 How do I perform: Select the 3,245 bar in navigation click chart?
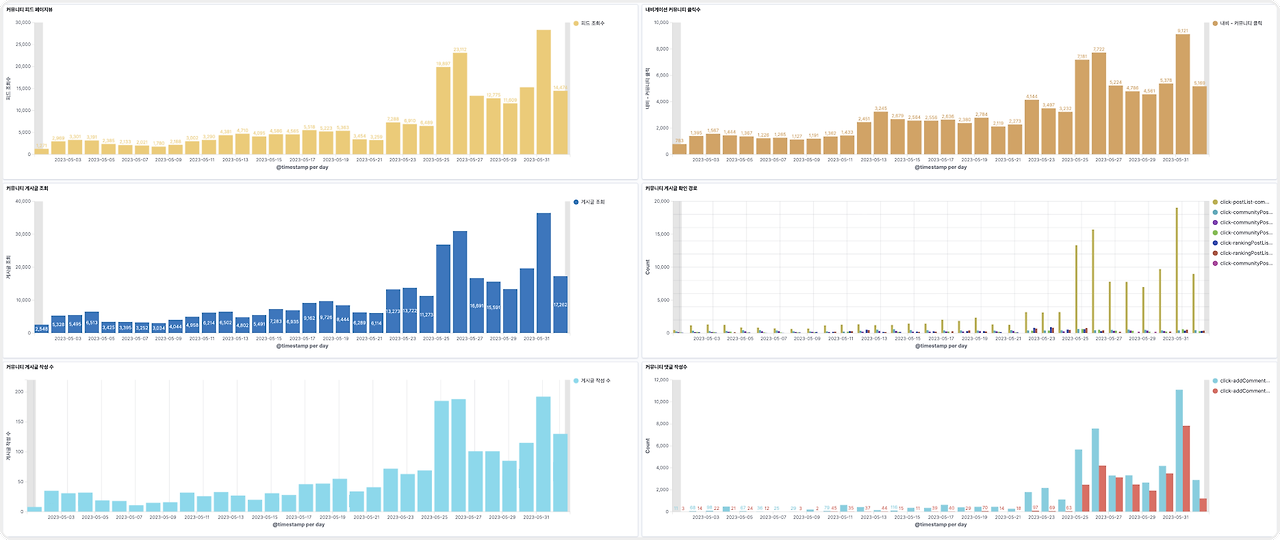(x=881, y=133)
